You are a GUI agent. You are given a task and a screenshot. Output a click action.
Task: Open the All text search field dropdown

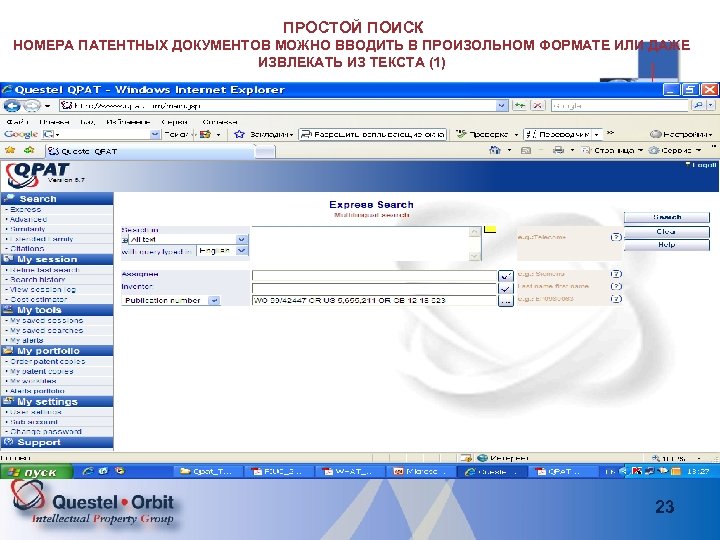(x=242, y=239)
